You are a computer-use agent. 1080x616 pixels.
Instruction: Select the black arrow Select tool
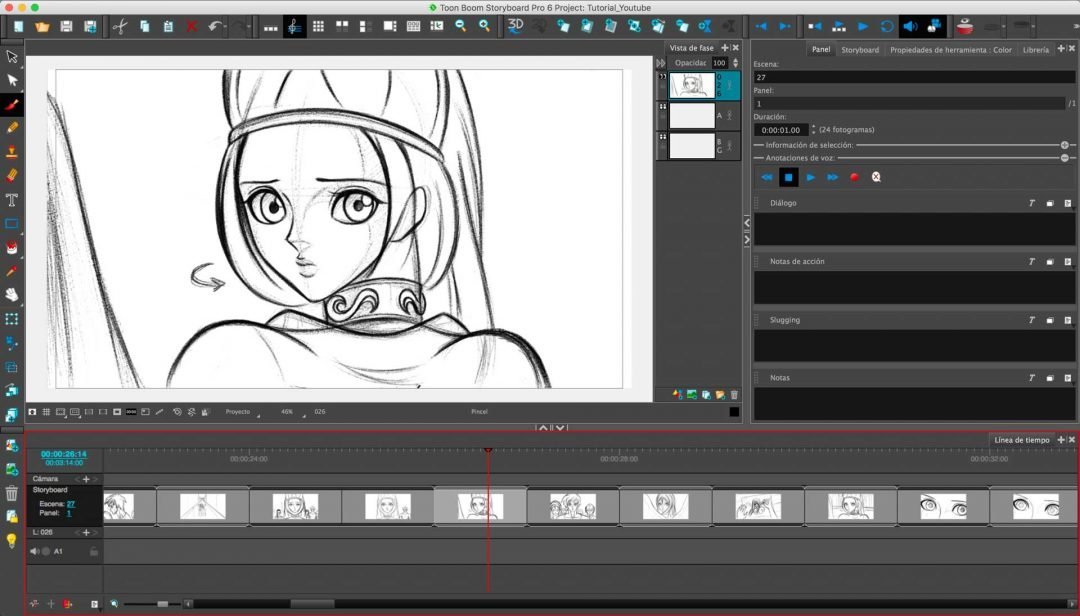coord(12,57)
